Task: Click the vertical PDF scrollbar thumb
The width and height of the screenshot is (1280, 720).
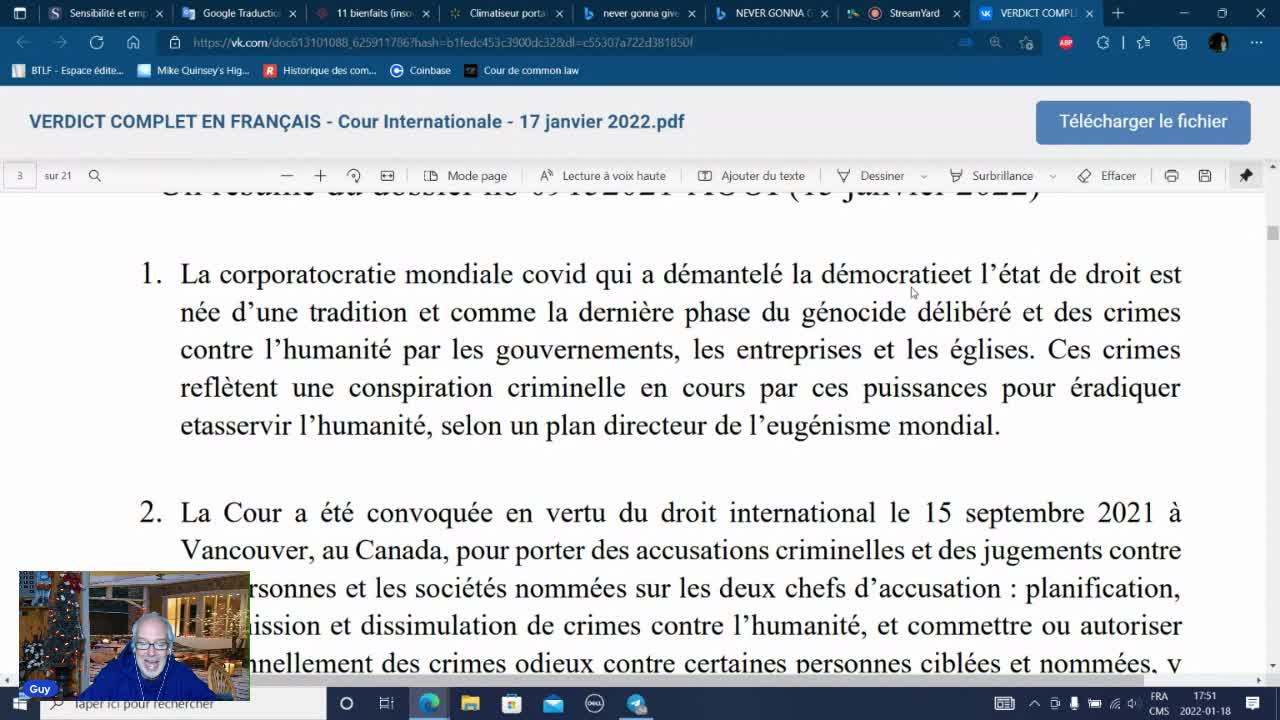Action: (1272, 233)
